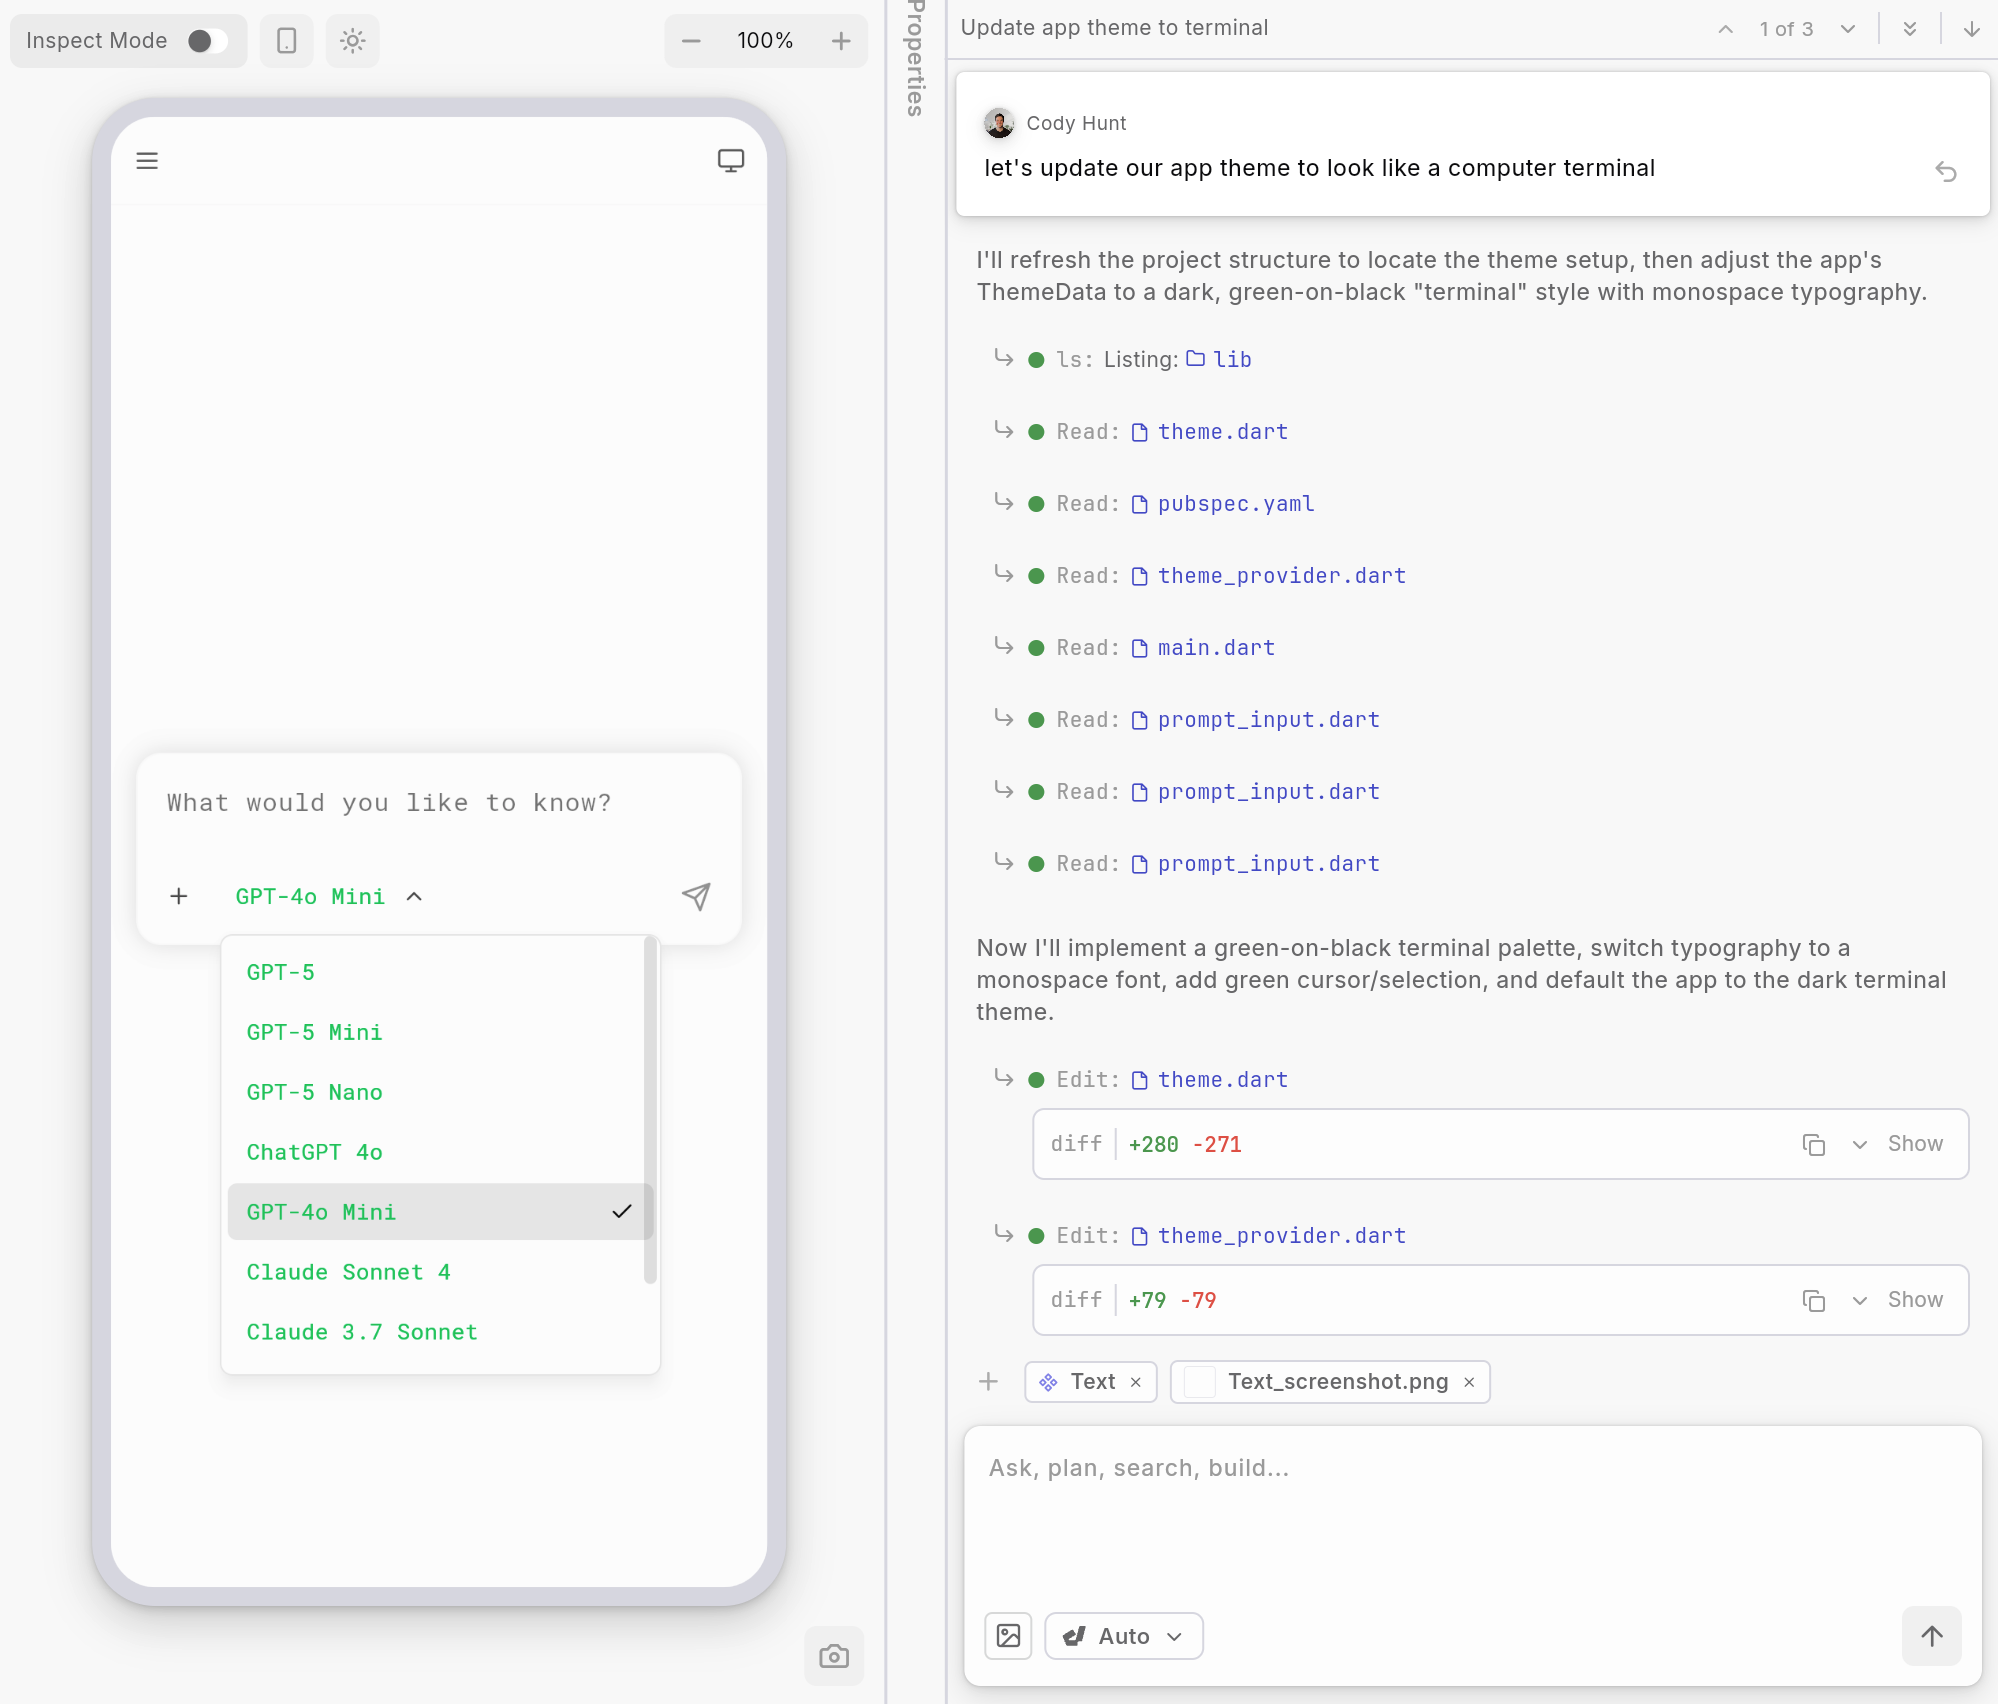The height and width of the screenshot is (1704, 1998).
Task: Click the sun brightness theme icon
Action: [x=353, y=41]
